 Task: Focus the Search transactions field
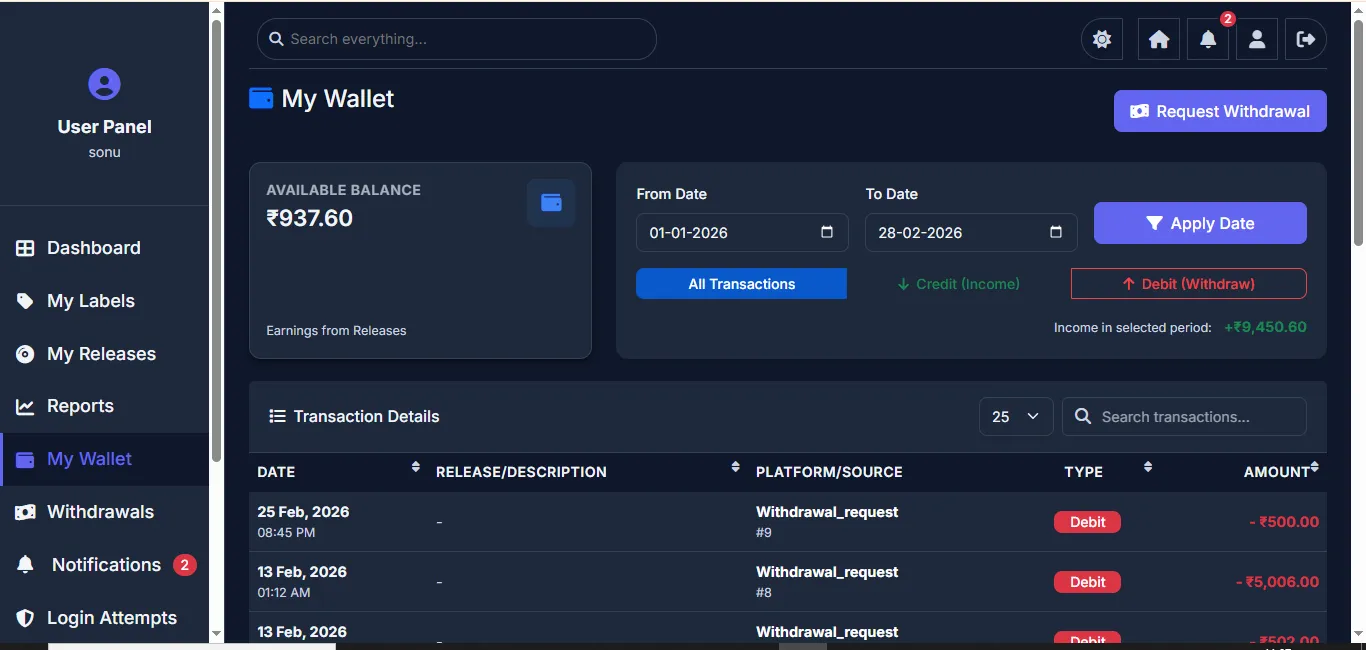coord(1184,416)
